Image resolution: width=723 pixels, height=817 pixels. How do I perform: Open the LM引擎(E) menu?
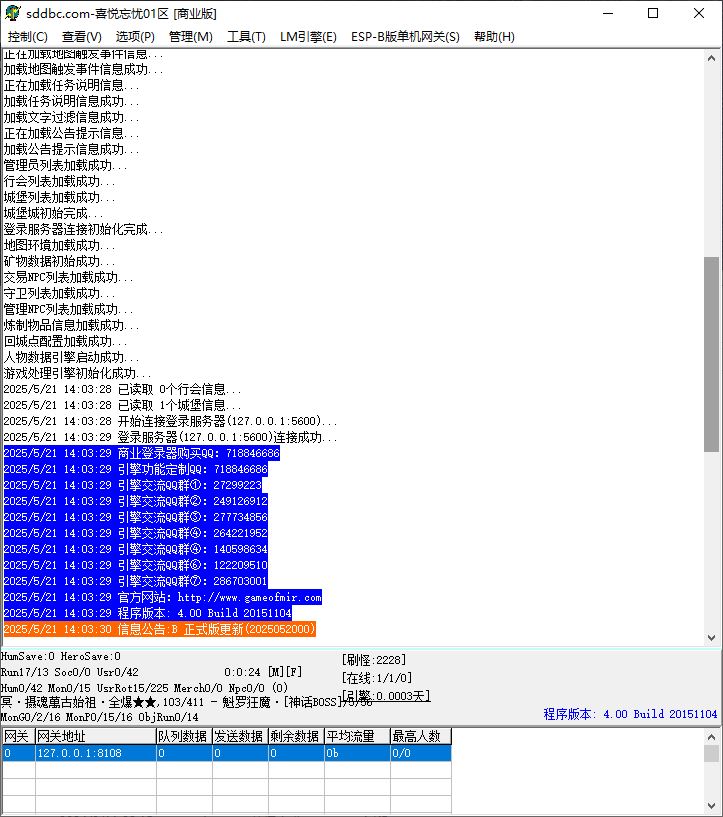tap(308, 36)
